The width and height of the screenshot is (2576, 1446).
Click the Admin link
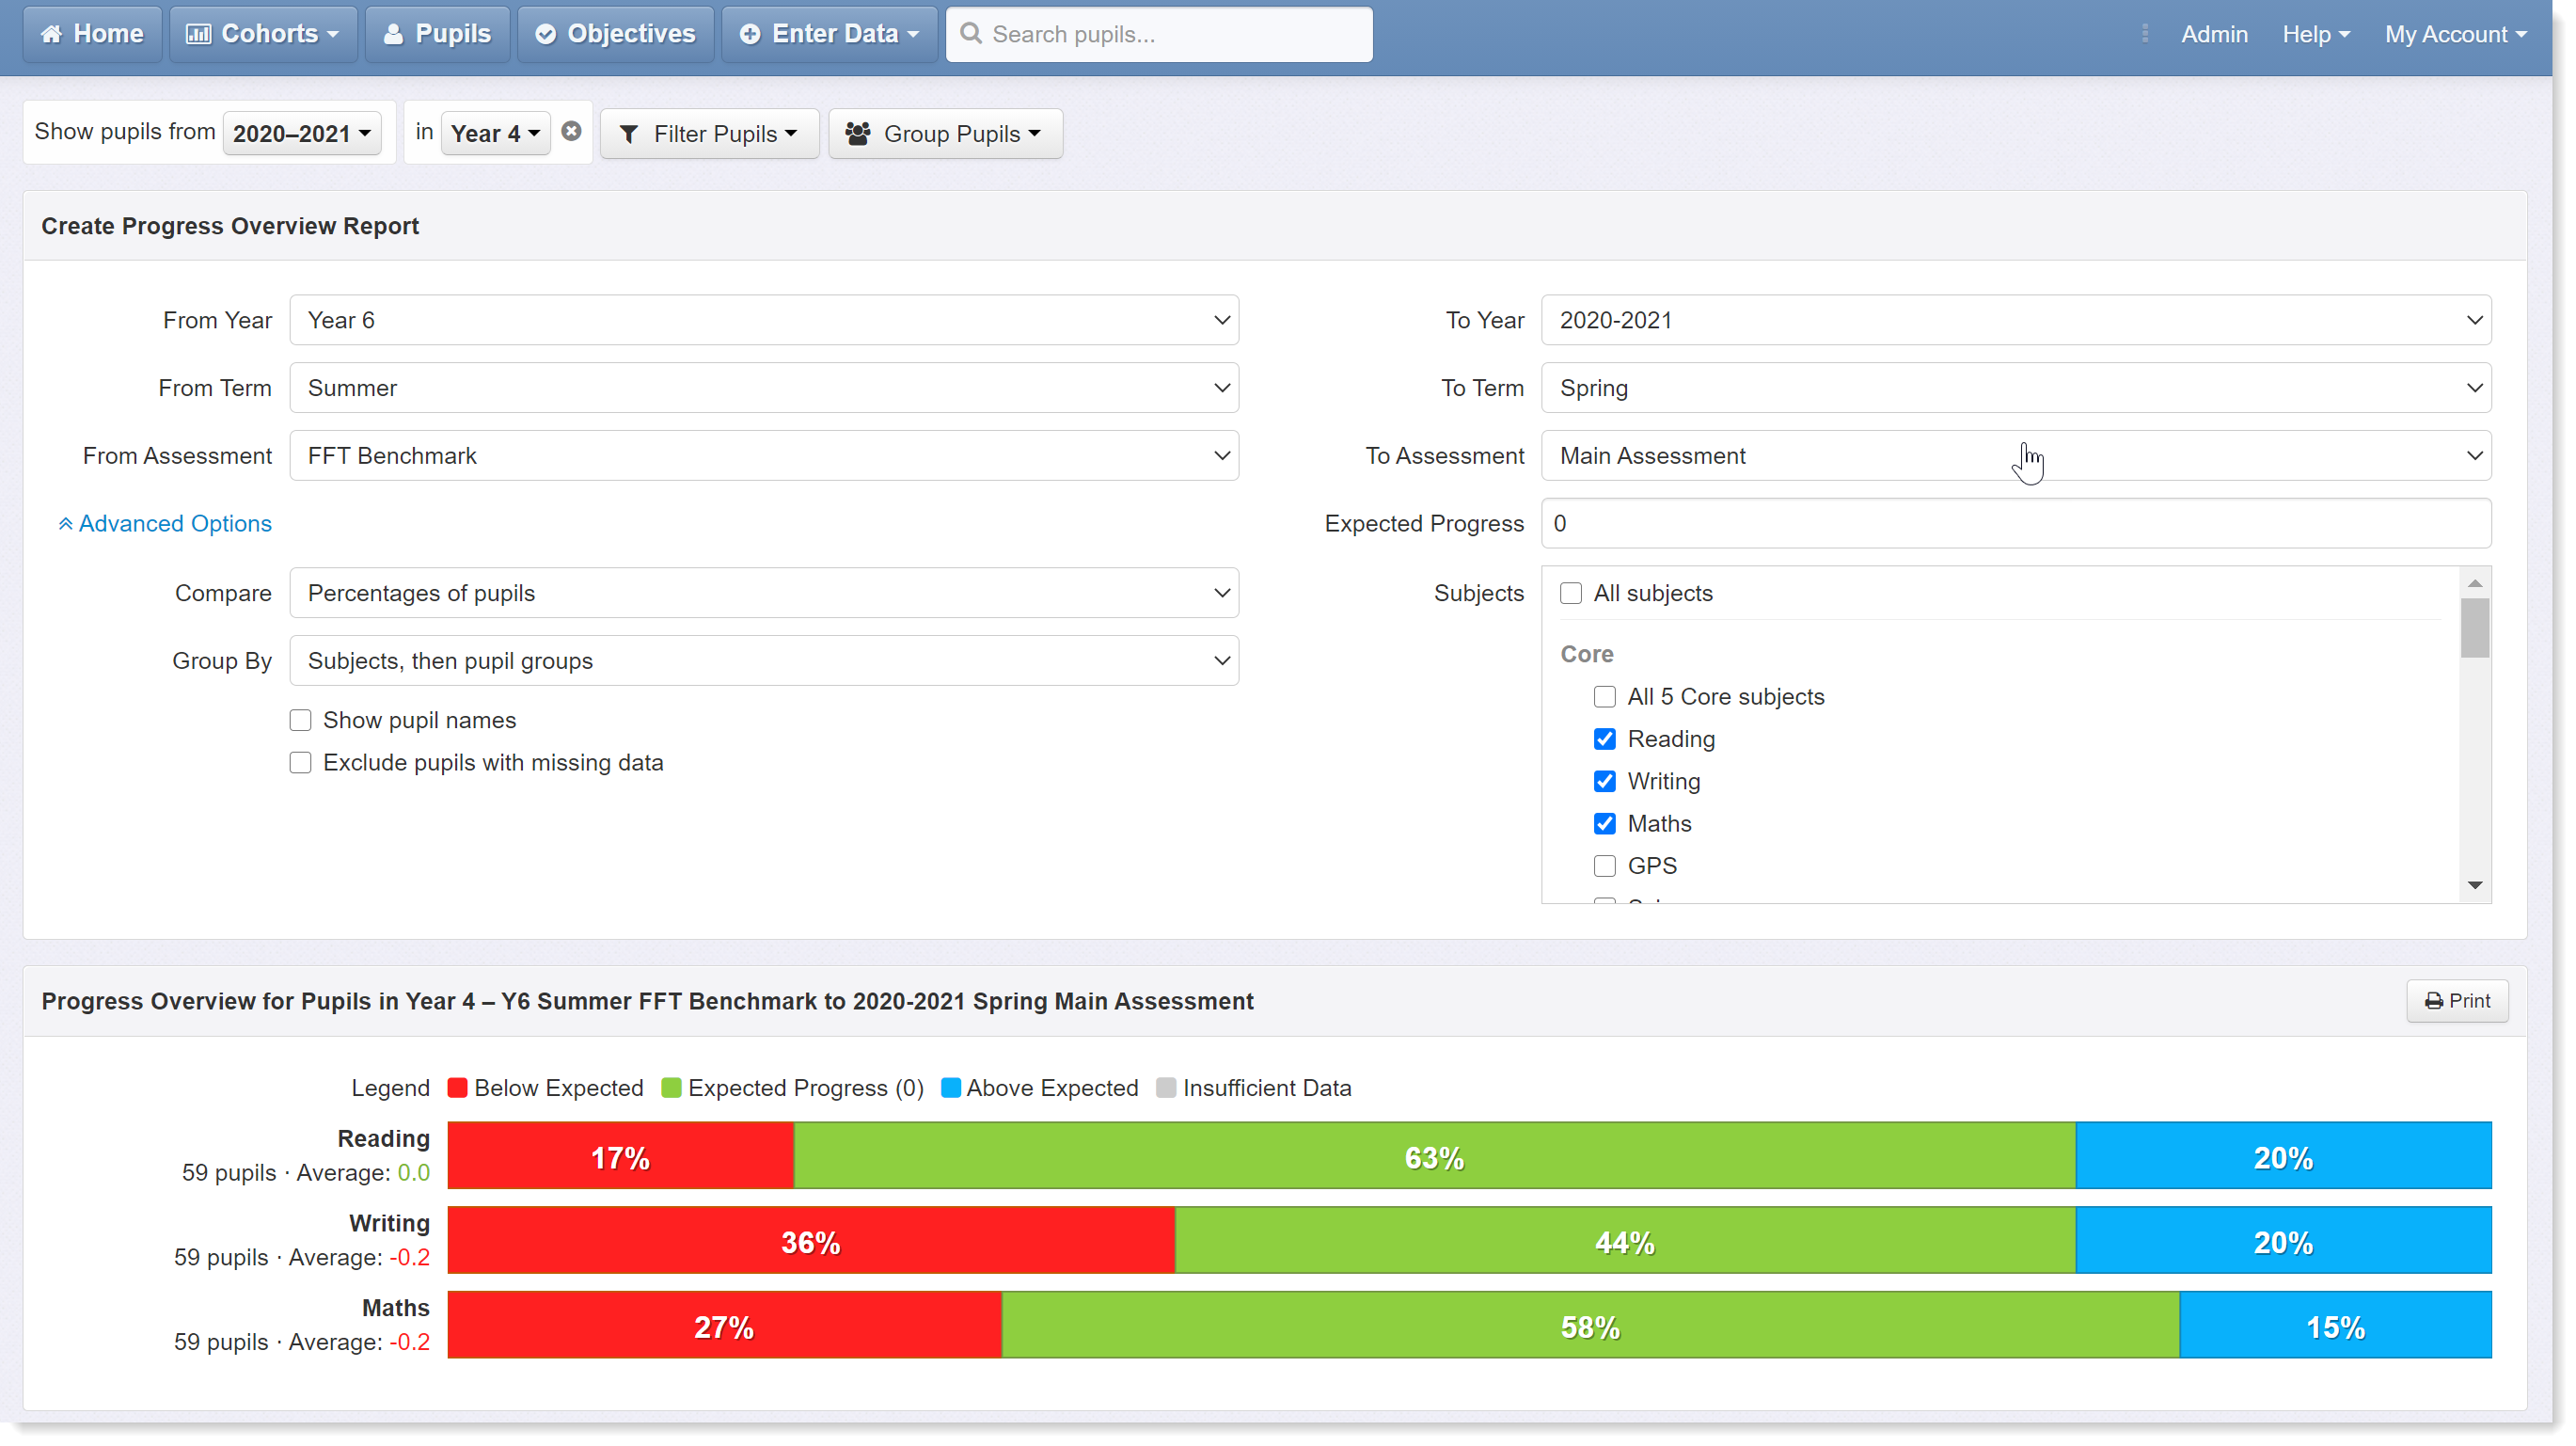(2214, 34)
